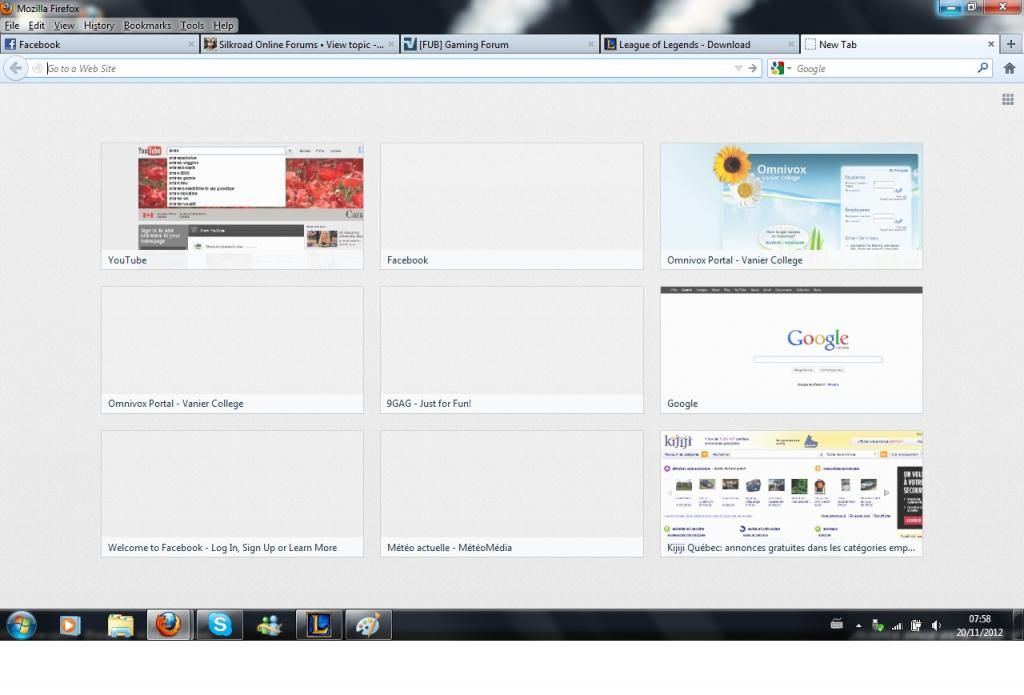
Task: Launch Windows Media Player from taskbar
Action: tap(70, 625)
